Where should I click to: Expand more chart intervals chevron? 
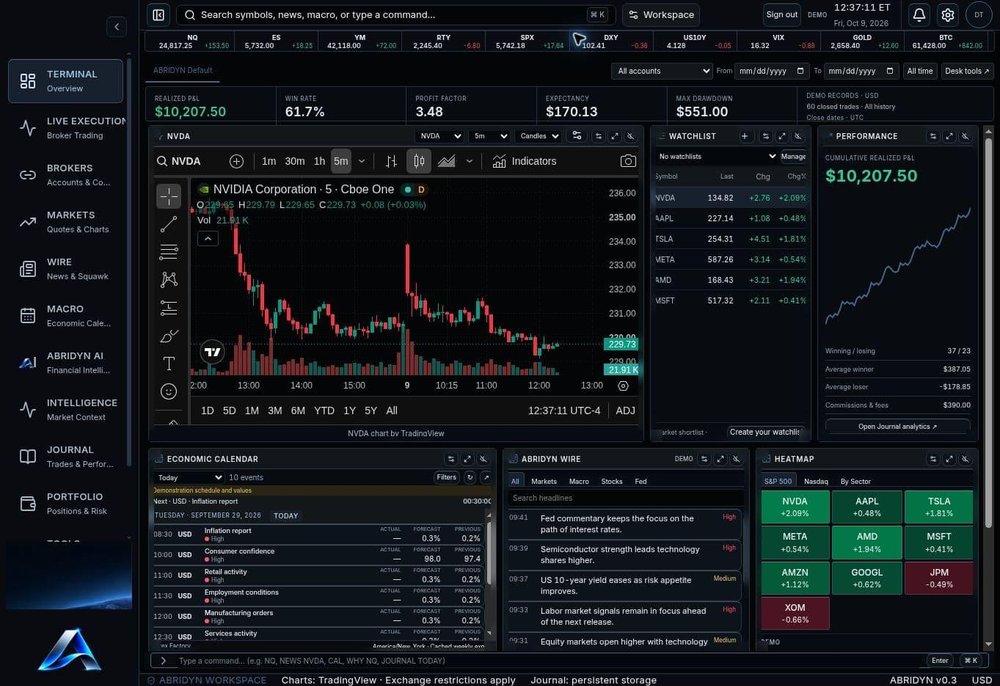362,161
